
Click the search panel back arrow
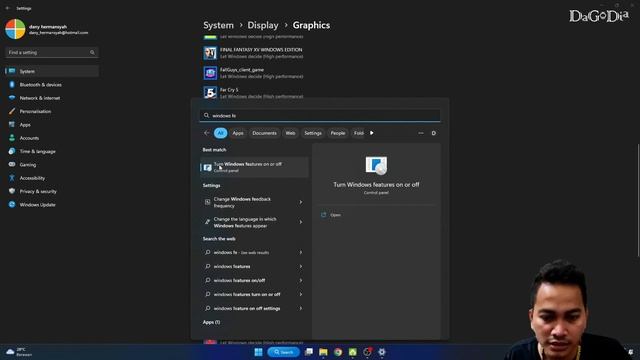tap(207, 133)
